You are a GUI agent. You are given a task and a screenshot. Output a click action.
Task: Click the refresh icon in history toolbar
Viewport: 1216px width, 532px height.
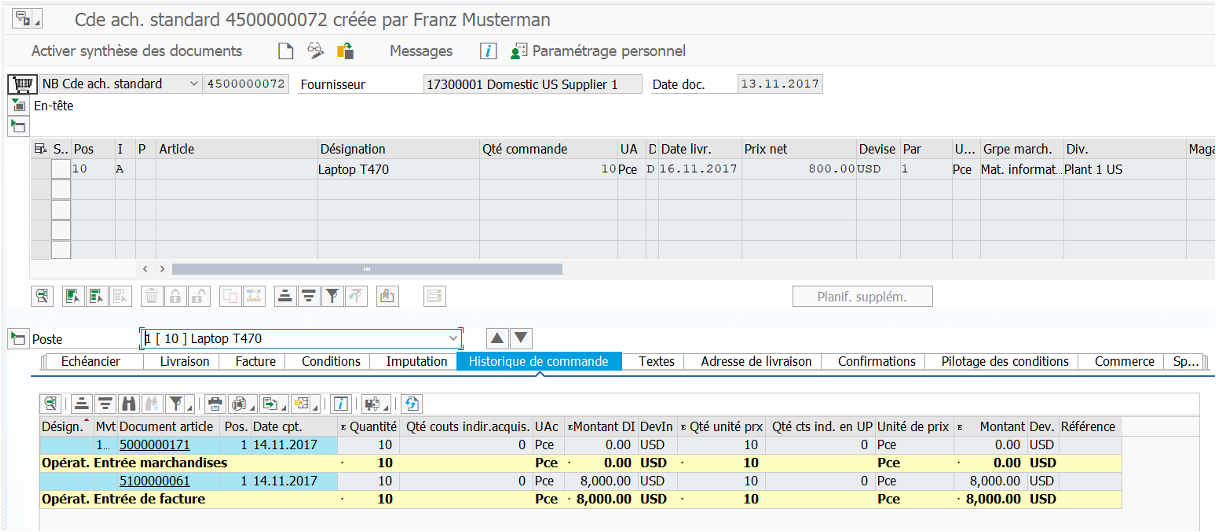tap(412, 404)
